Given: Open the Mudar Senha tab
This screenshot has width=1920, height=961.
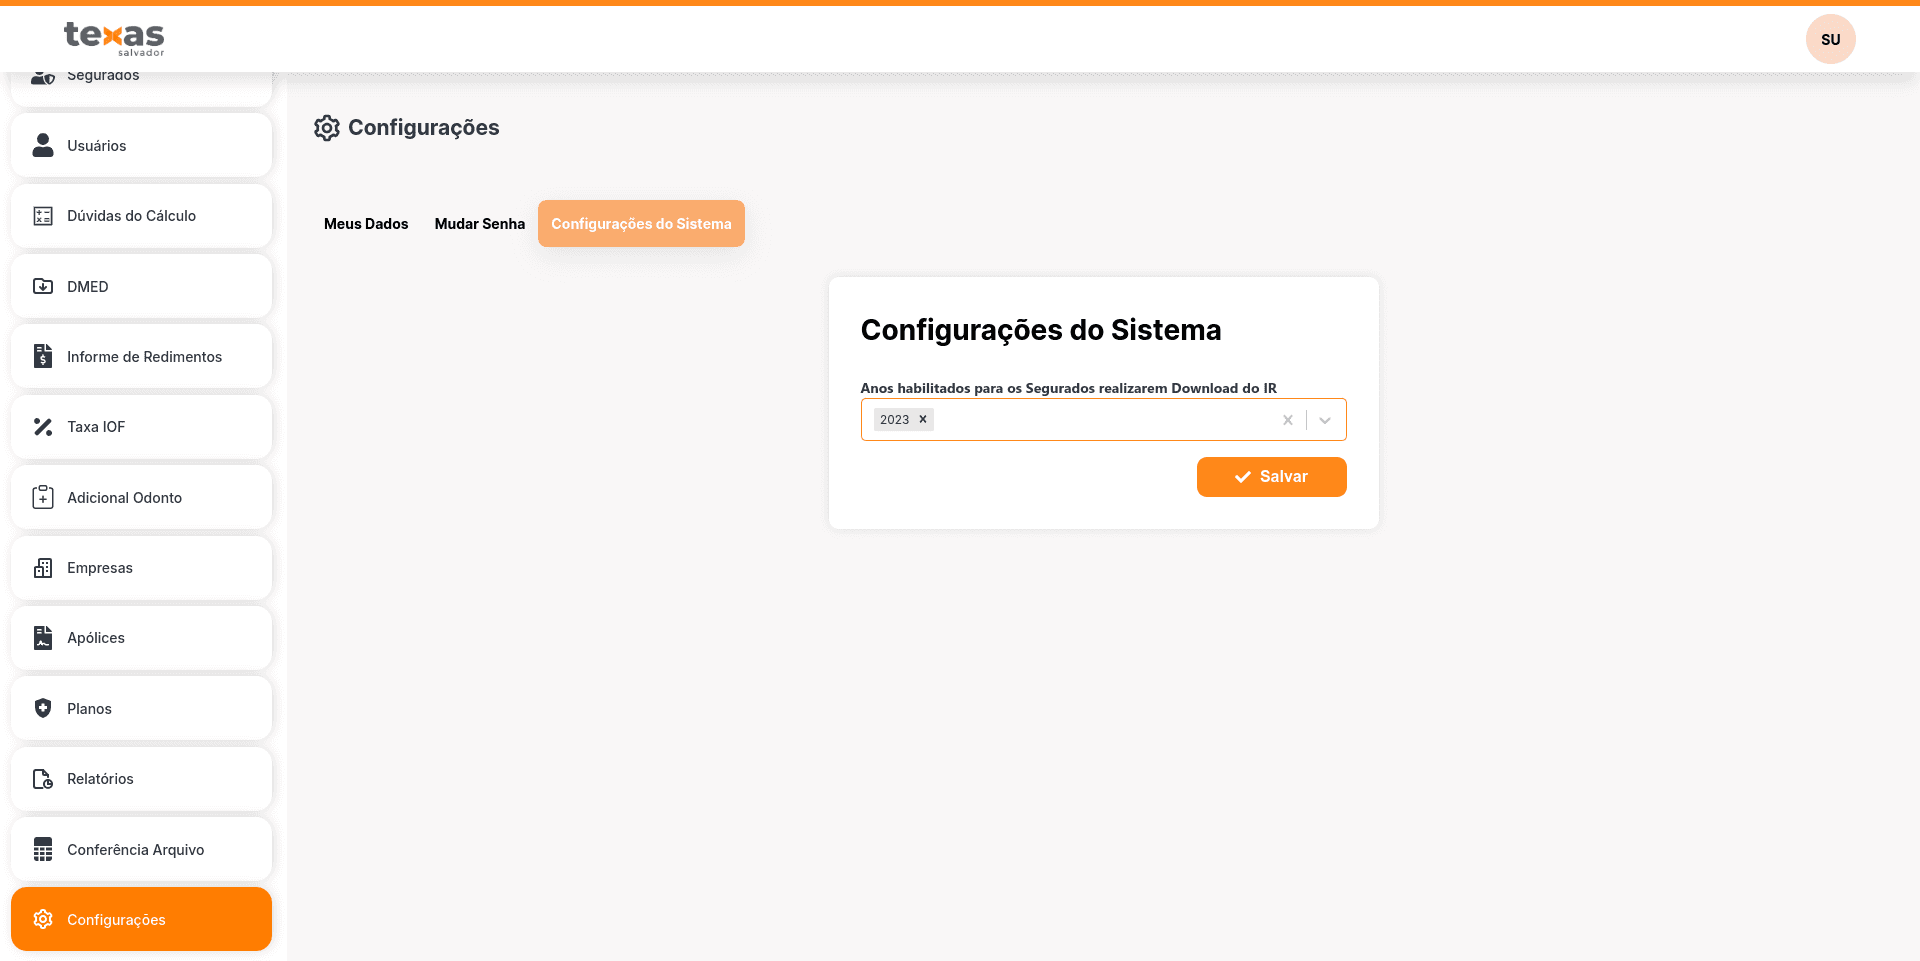Looking at the screenshot, I should coord(479,224).
